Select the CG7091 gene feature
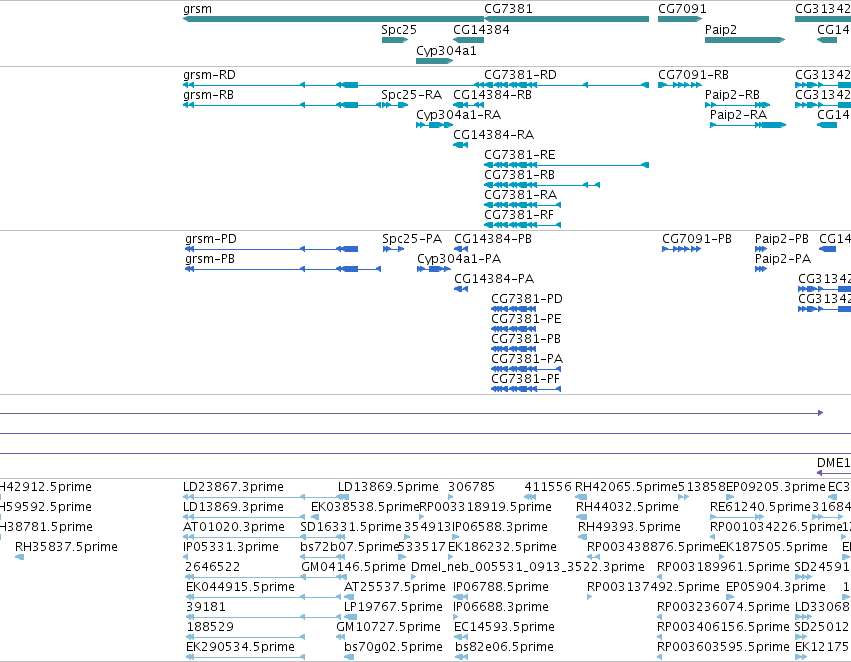 (679, 19)
